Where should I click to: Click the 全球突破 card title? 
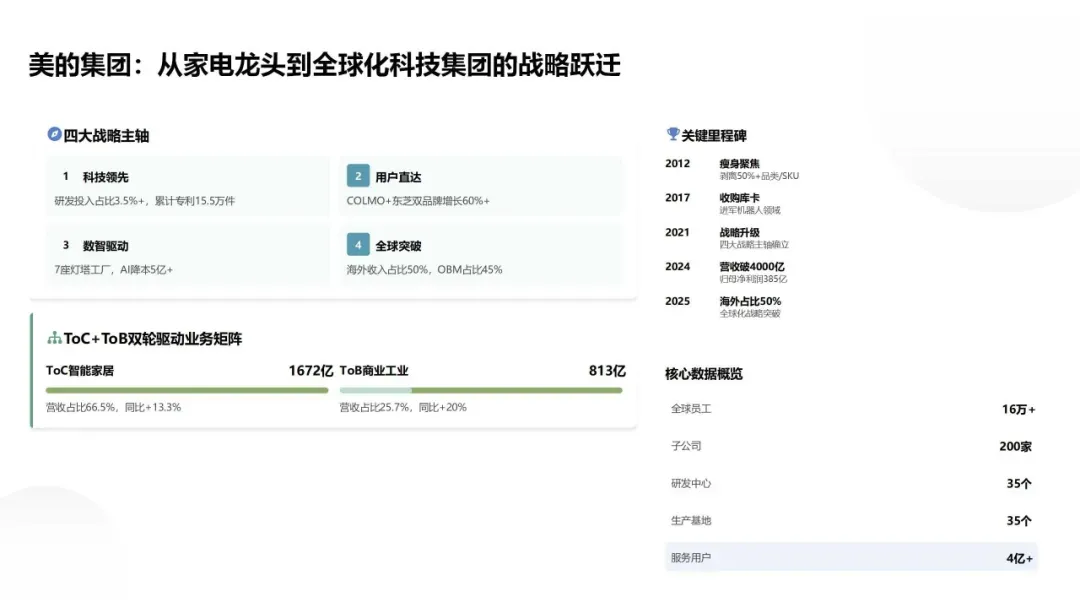pyautogui.click(x=398, y=246)
